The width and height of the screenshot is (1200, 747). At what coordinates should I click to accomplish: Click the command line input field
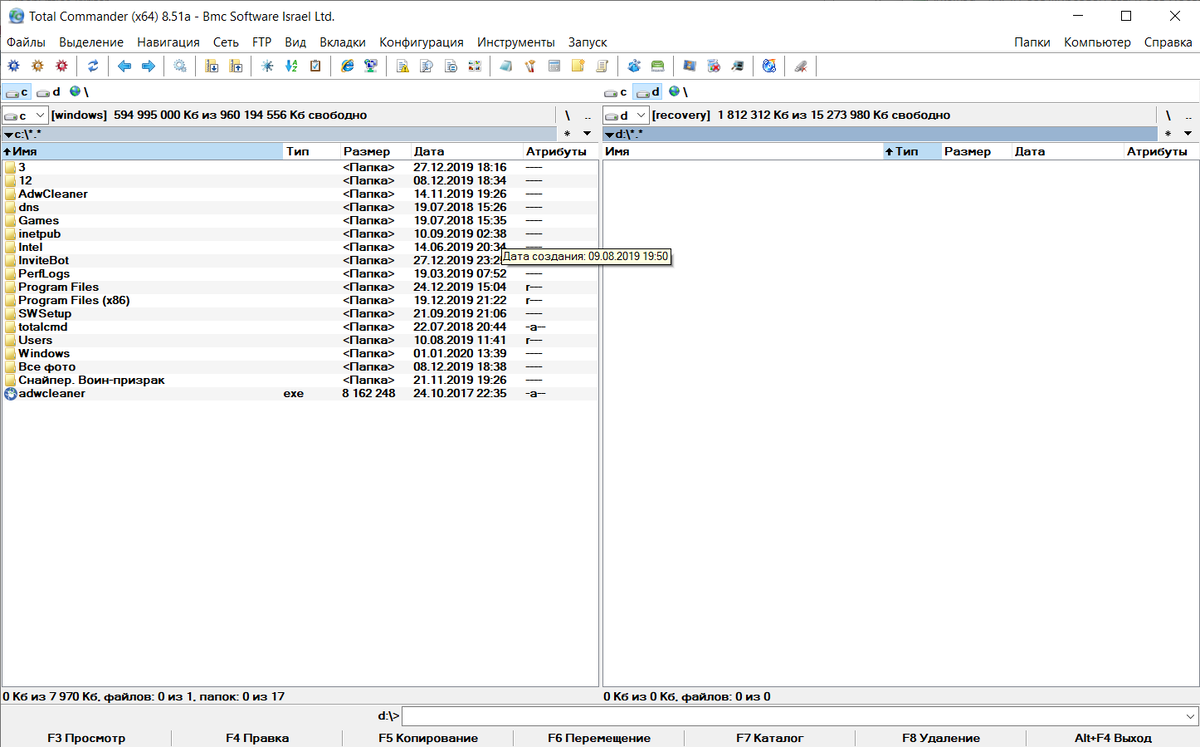pos(791,716)
